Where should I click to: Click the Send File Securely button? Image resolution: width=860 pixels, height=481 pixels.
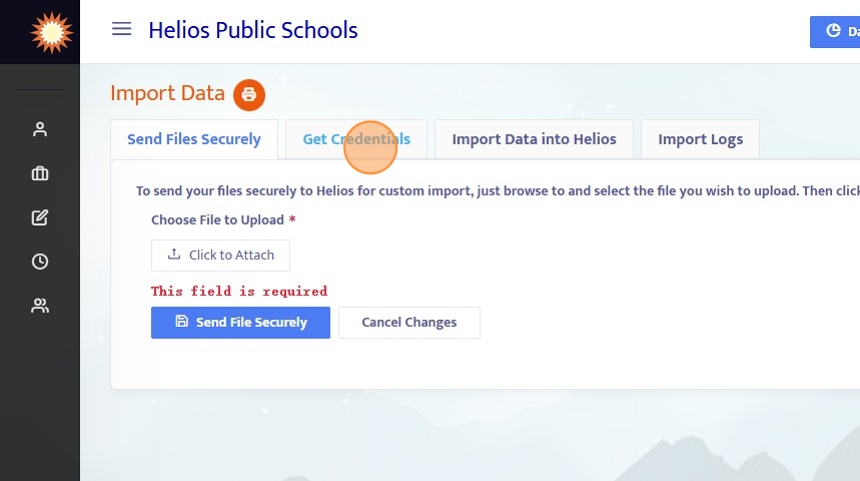click(241, 322)
